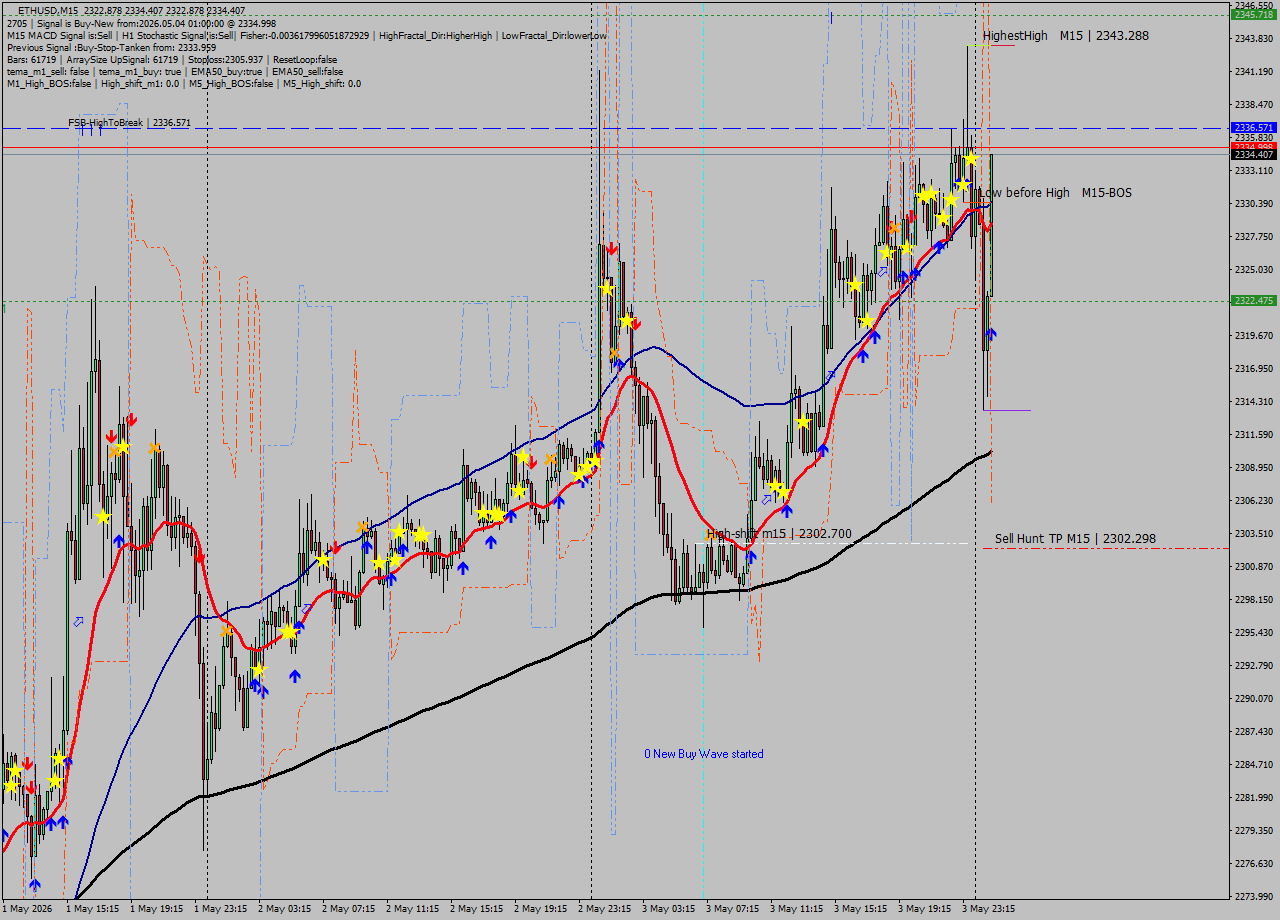The image size is (1280, 920).
Task: Click the "2 May 19:15" time label
Action: coord(541,909)
